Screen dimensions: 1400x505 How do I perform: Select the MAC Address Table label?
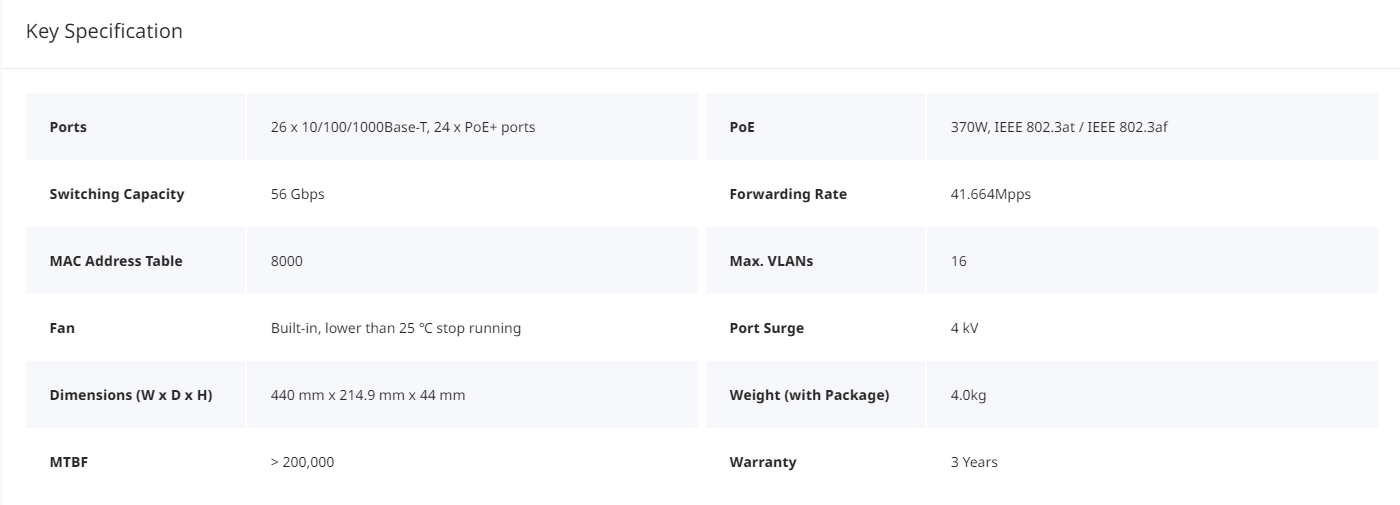point(116,261)
